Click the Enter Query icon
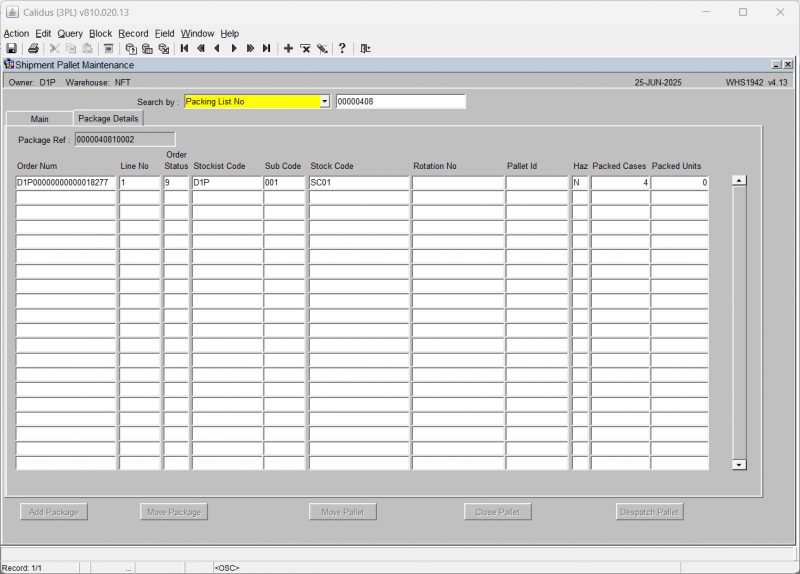The image size is (800, 574). (131, 48)
